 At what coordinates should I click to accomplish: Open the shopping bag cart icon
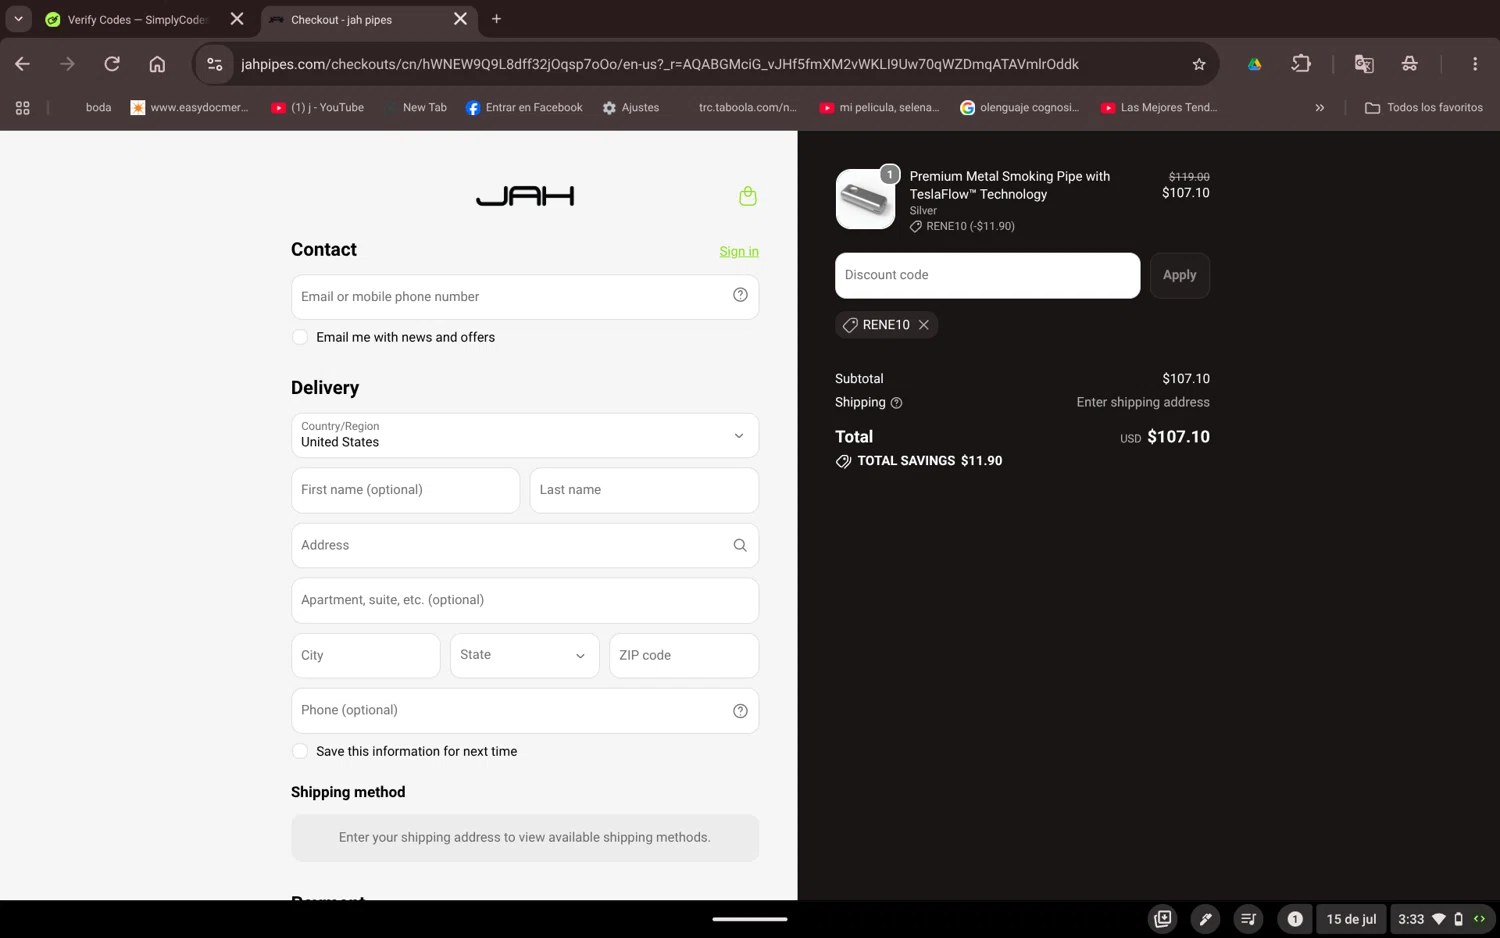(x=747, y=196)
